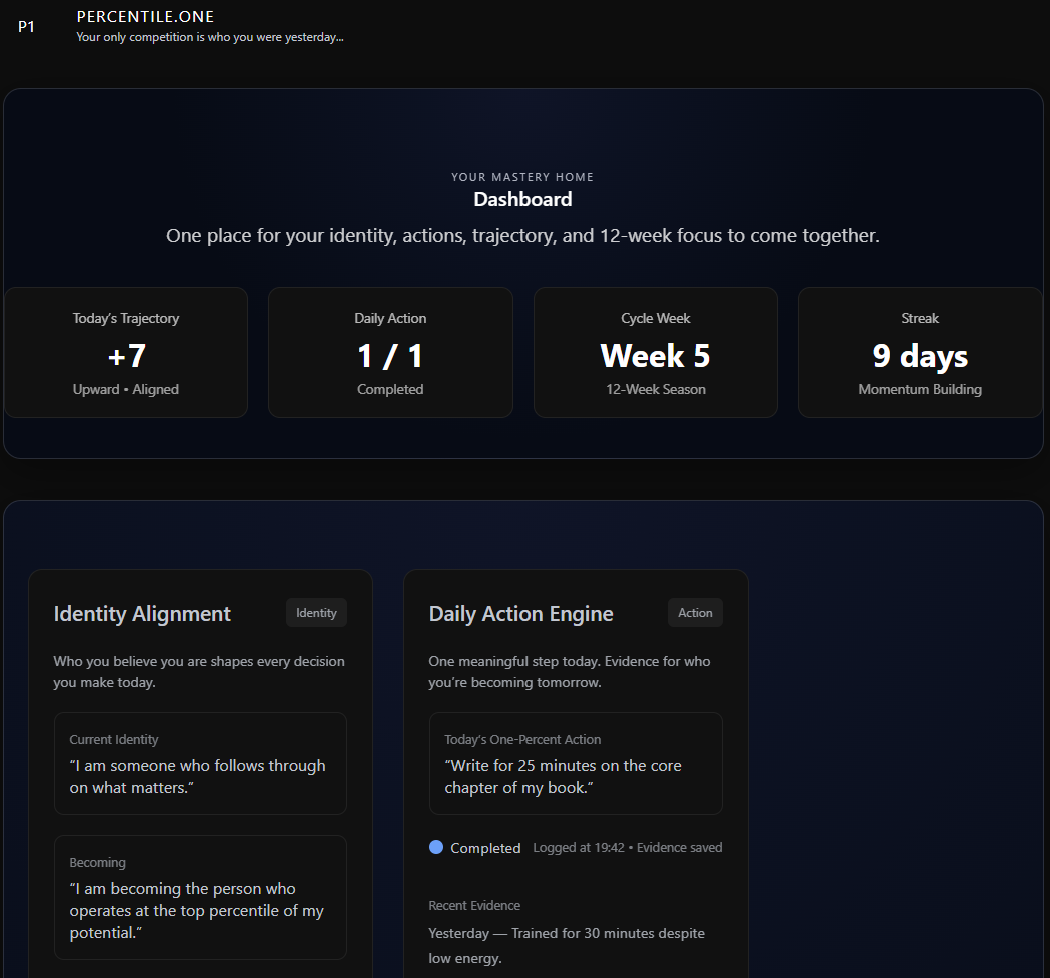Click the blue Completed status dot
The height and width of the screenshot is (978, 1050).
pos(436,847)
